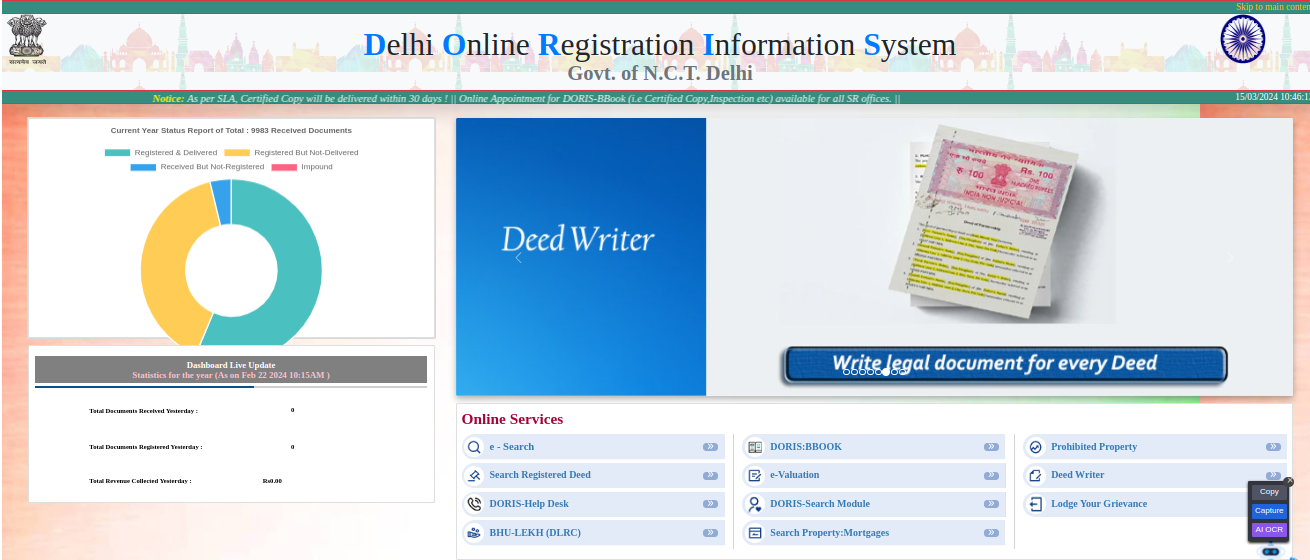The image size is (1310, 560).
Task: Click the exit-arrow icon beside Lodge Your Grievance
Action: click(1036, 504)
